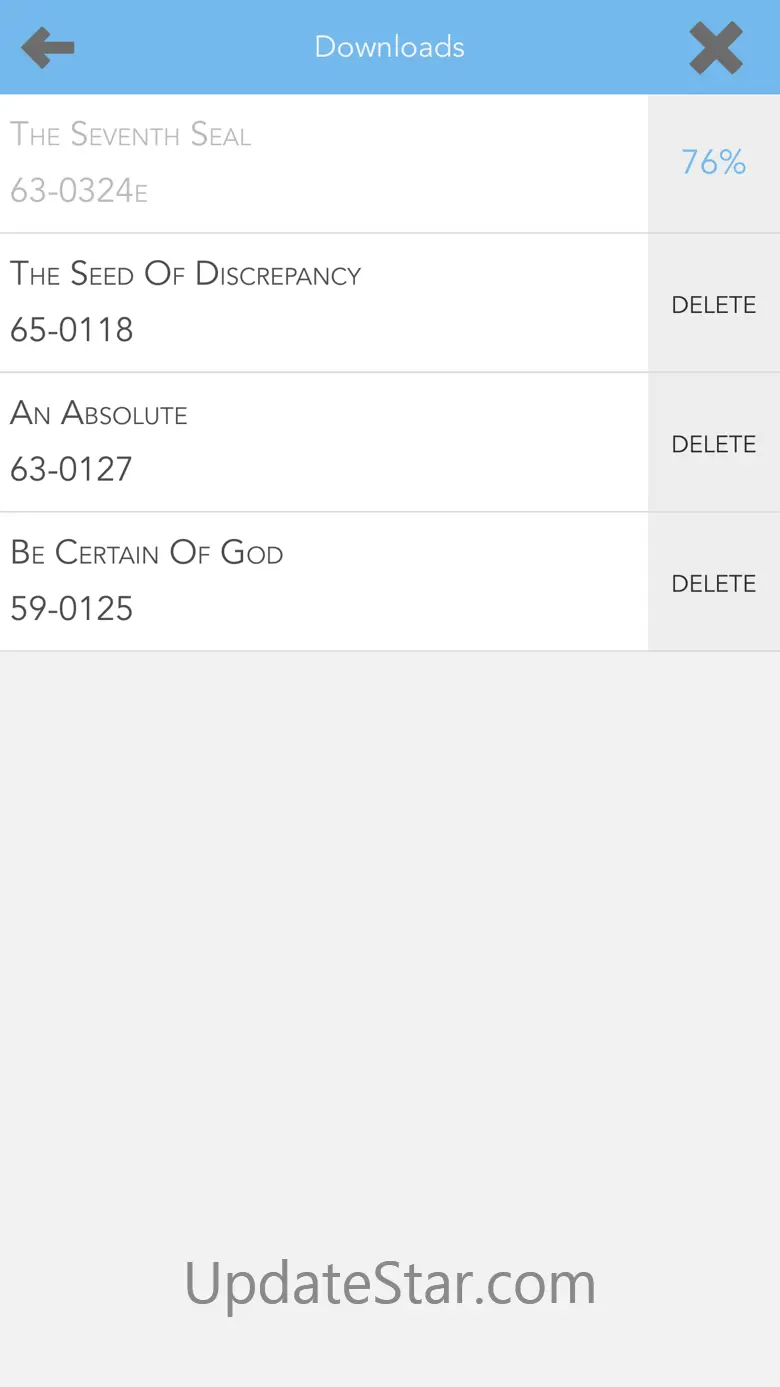Open the Be Certain Of God title
The width and height of the screenshot is (780, 1387).
click(x=147, y=552)
